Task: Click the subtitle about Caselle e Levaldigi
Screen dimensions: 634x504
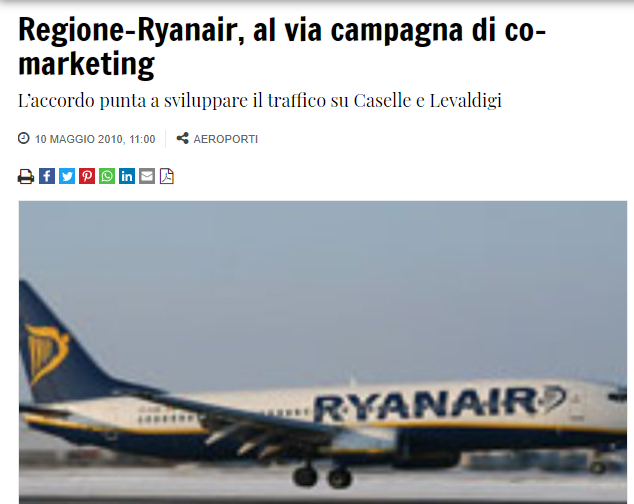Action: [260, 101]
